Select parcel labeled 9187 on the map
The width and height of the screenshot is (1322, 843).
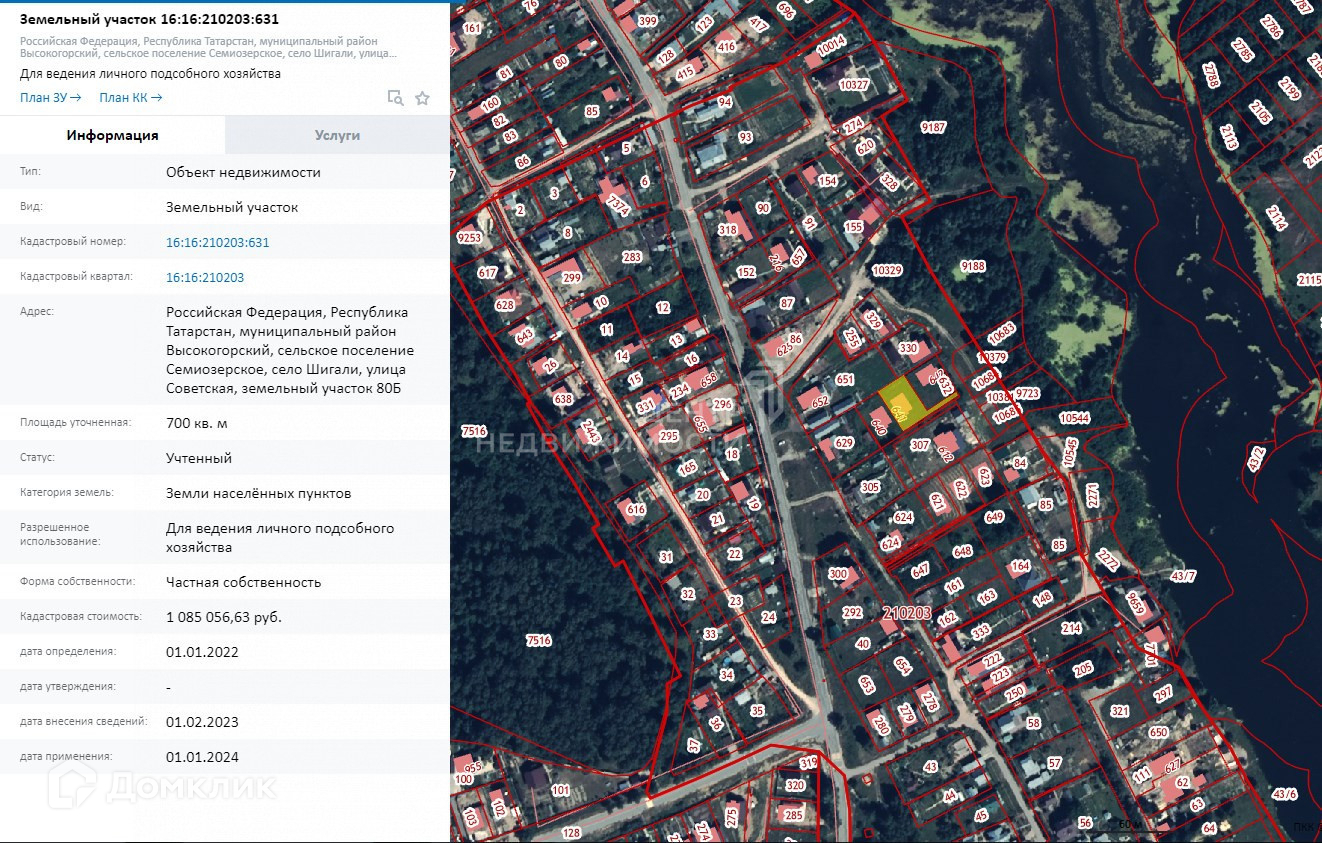coord(933,127)
